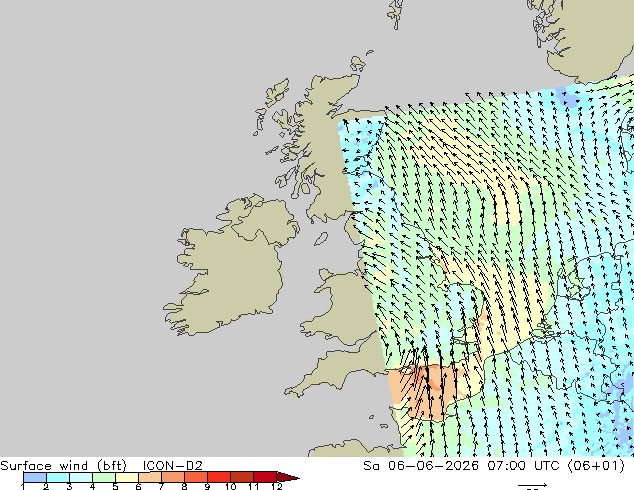Click the Beaufort 9–10 bright red legend swatch
Screen dimensions: 634x490
(219, 477)
